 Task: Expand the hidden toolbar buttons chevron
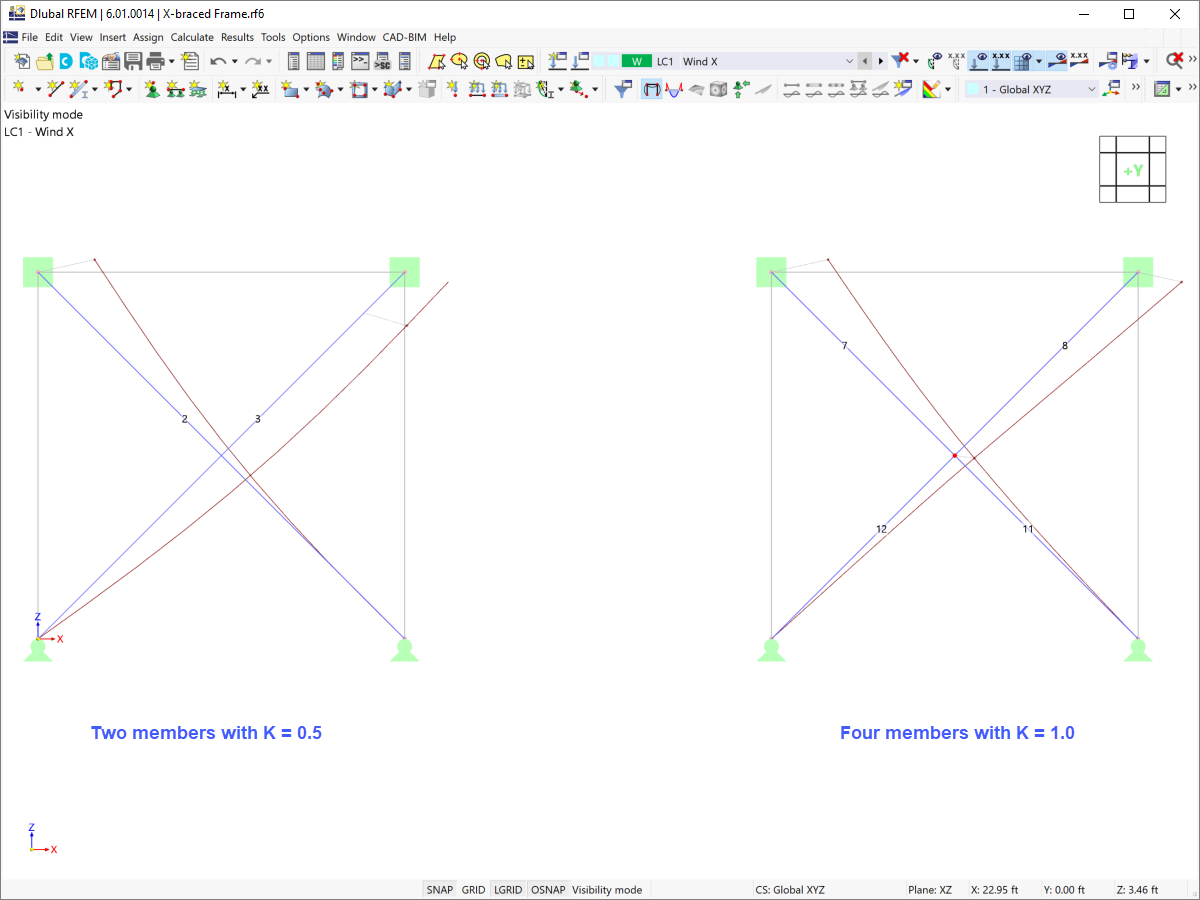click(1135, 89)
